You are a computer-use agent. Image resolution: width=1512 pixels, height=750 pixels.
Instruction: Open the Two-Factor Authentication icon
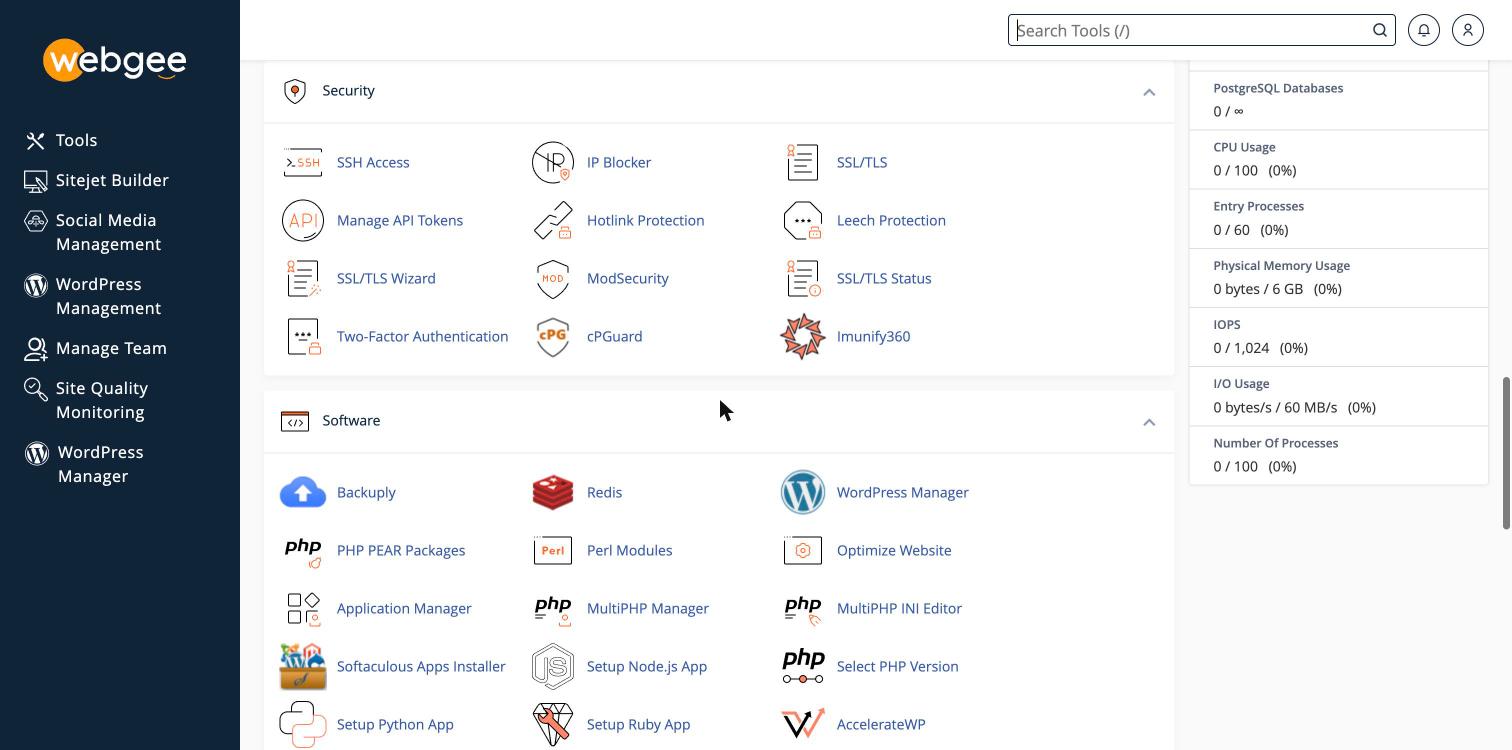pos(303,336)
